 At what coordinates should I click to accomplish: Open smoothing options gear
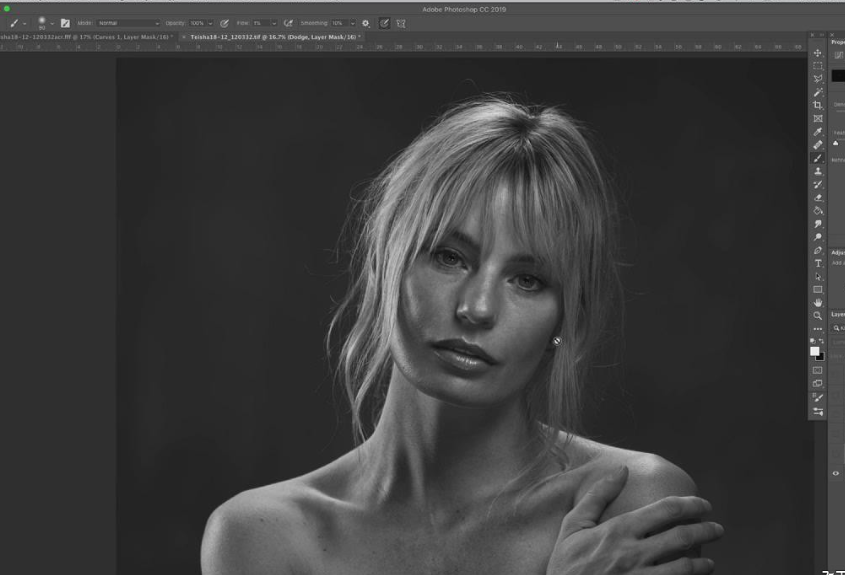pos(365,22)
